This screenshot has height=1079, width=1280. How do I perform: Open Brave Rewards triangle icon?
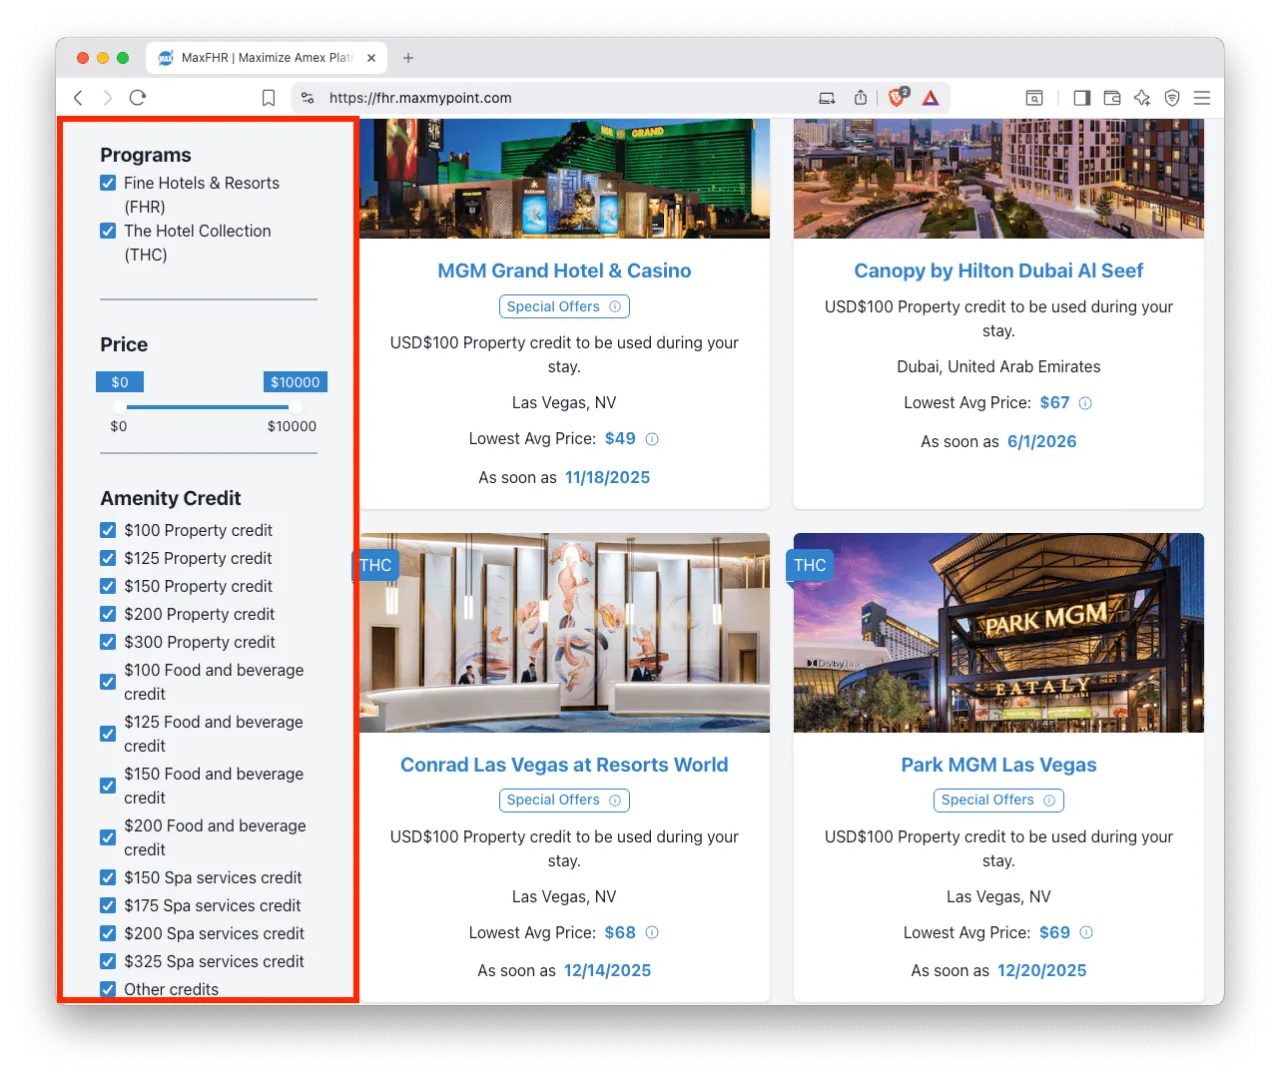(x=930, y=97)
